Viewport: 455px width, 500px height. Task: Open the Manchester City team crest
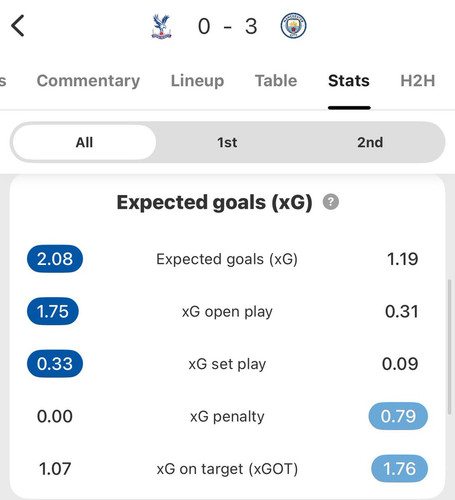tap(293, 26)
